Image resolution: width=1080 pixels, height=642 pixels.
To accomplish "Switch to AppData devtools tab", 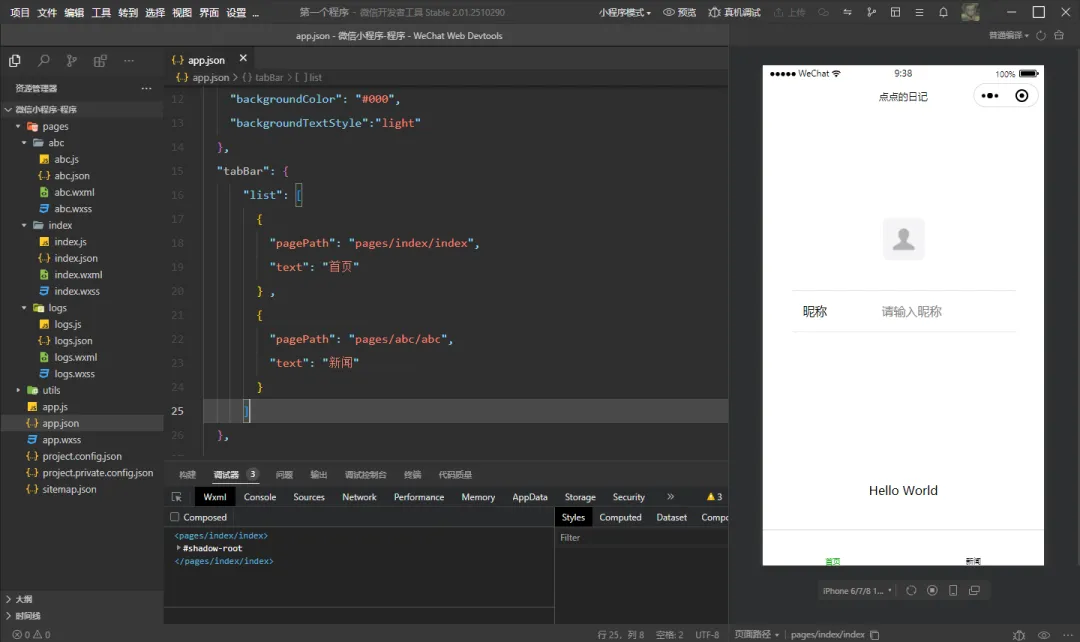I will [x=530, y=497].
